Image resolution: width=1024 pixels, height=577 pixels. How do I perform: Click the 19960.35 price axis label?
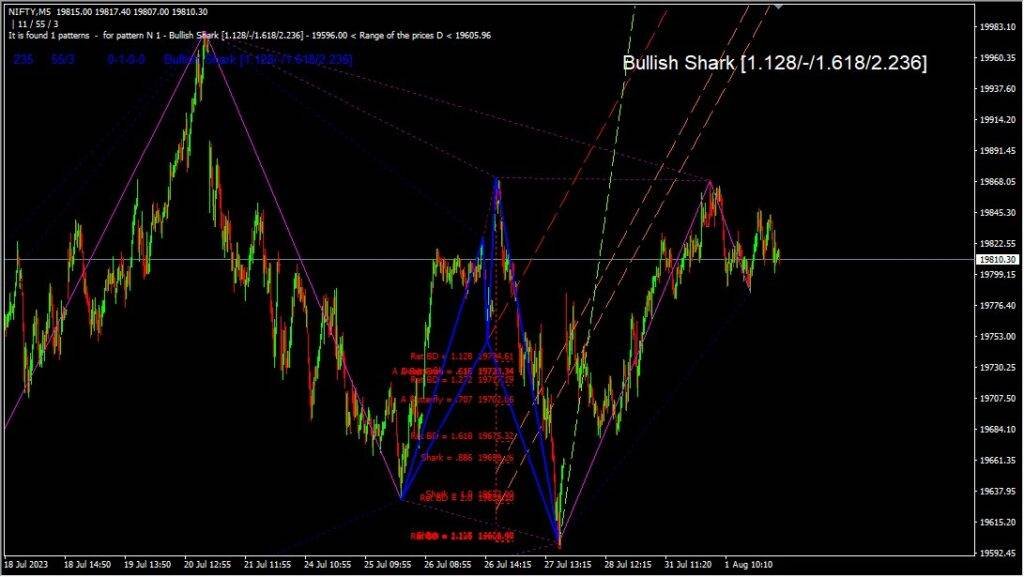point(997,57)
